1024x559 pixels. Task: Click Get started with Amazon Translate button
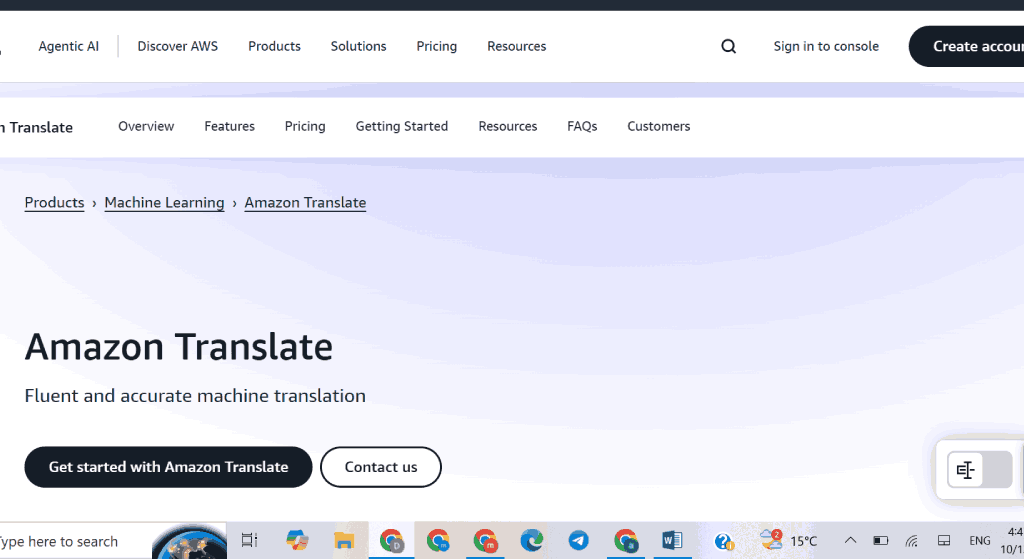click(x=168, y=467)
